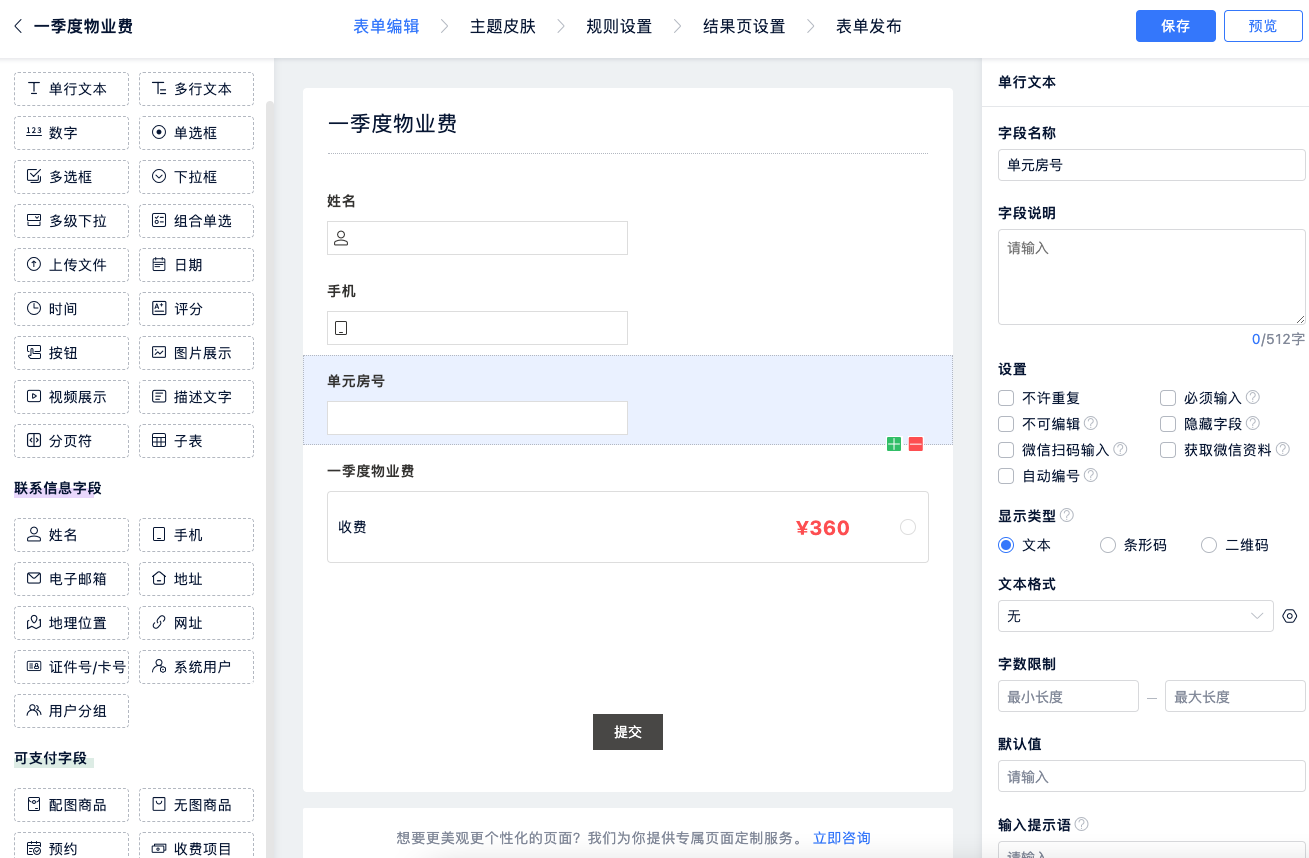Click the 保存 button

tap(1175, 26)
